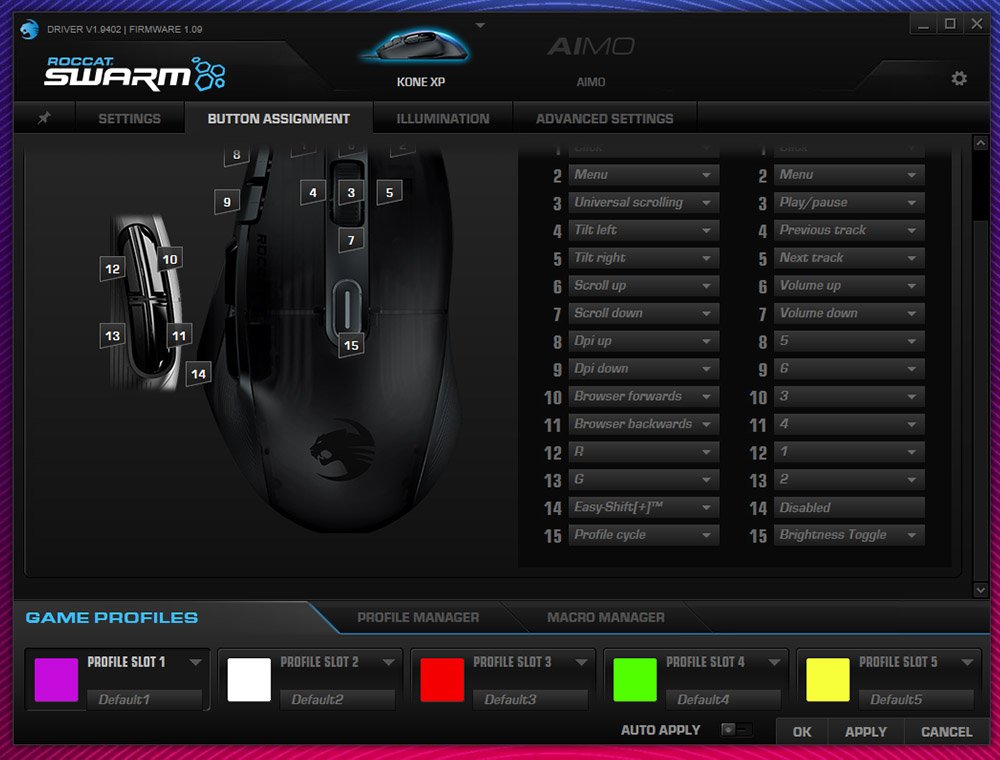The height and width of the screenshot is (760, 1000).
Task: Click the Disabled field for button 14
Action: pyautogui.click(x=849, y=508)
